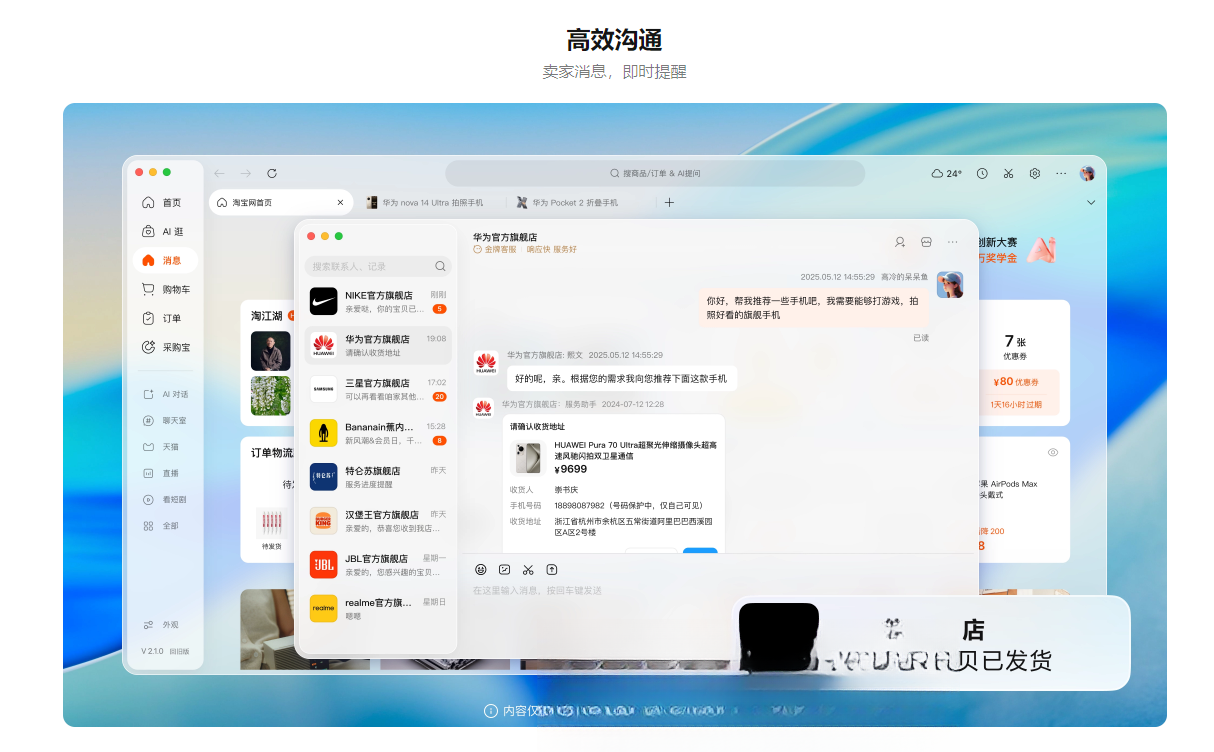Viewport: 1214px width, 752px height.
Task: Open the more options ellipsis in top bar
Action: [1061, 173]
